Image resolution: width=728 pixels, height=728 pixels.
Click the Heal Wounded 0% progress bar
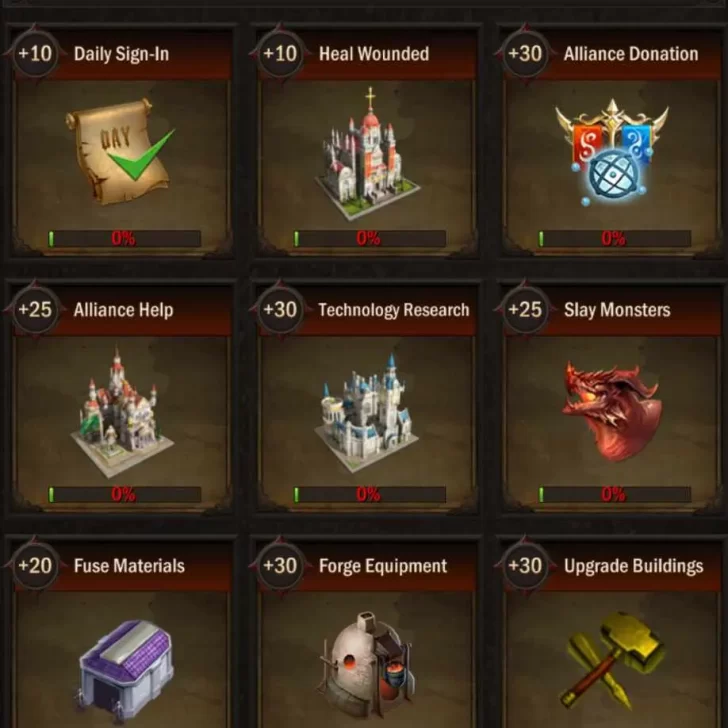pyautogui.click(x=370, y=239)
